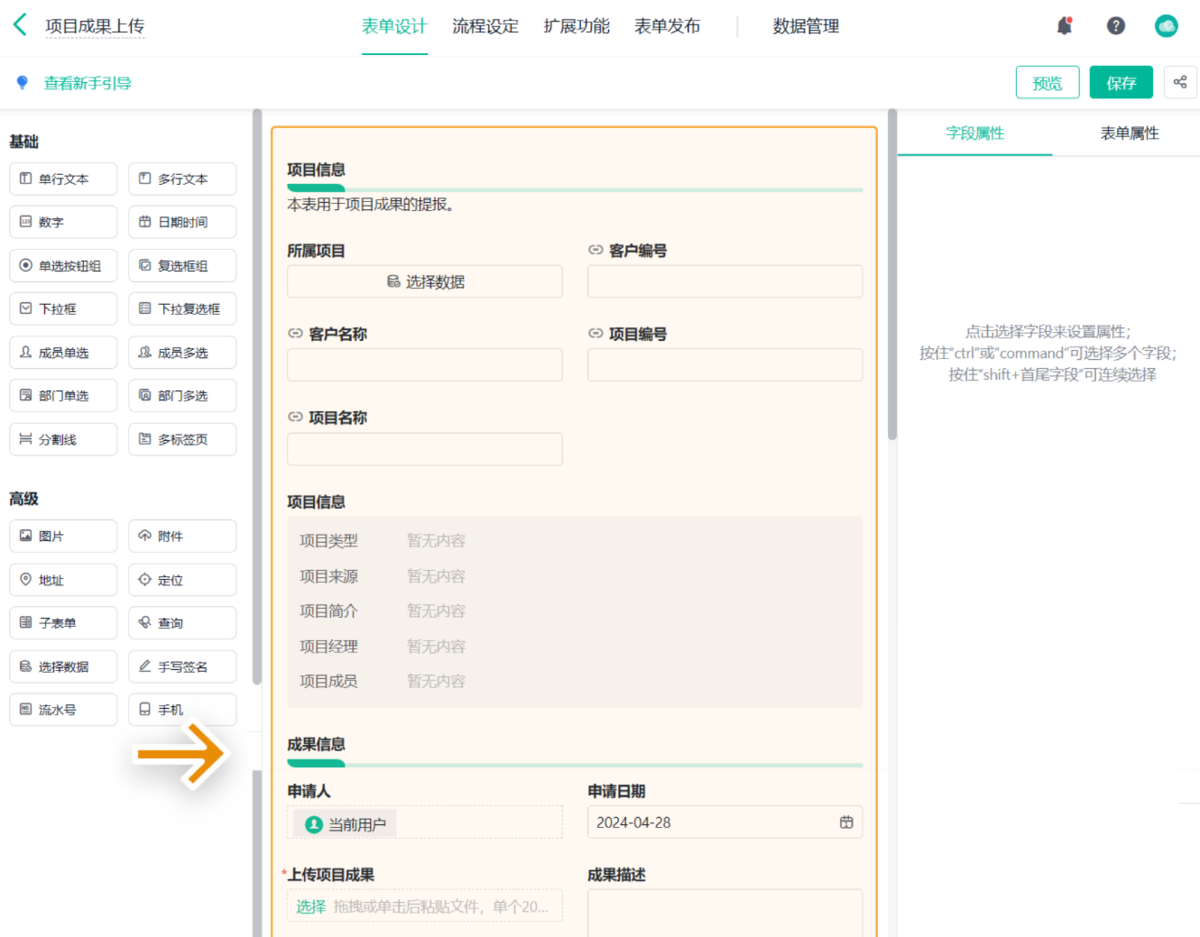Click the user avatar icon
The height and width of the screenshot is (937, 1200).
pos(1166,27)
